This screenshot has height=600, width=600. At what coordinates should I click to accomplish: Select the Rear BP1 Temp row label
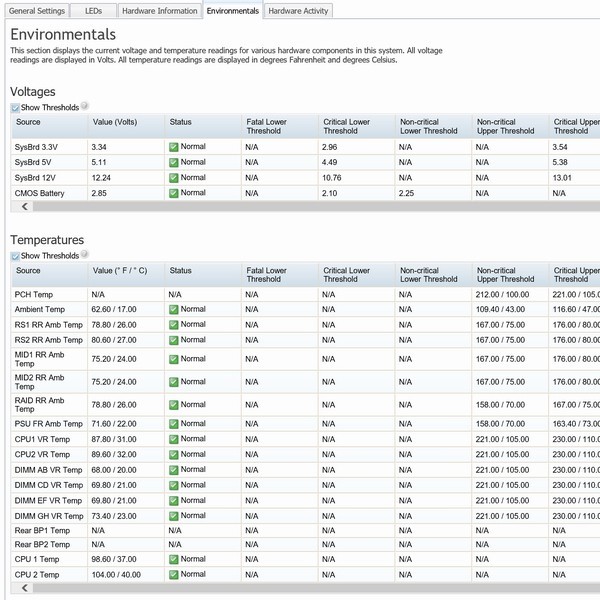tap(42, 531)
